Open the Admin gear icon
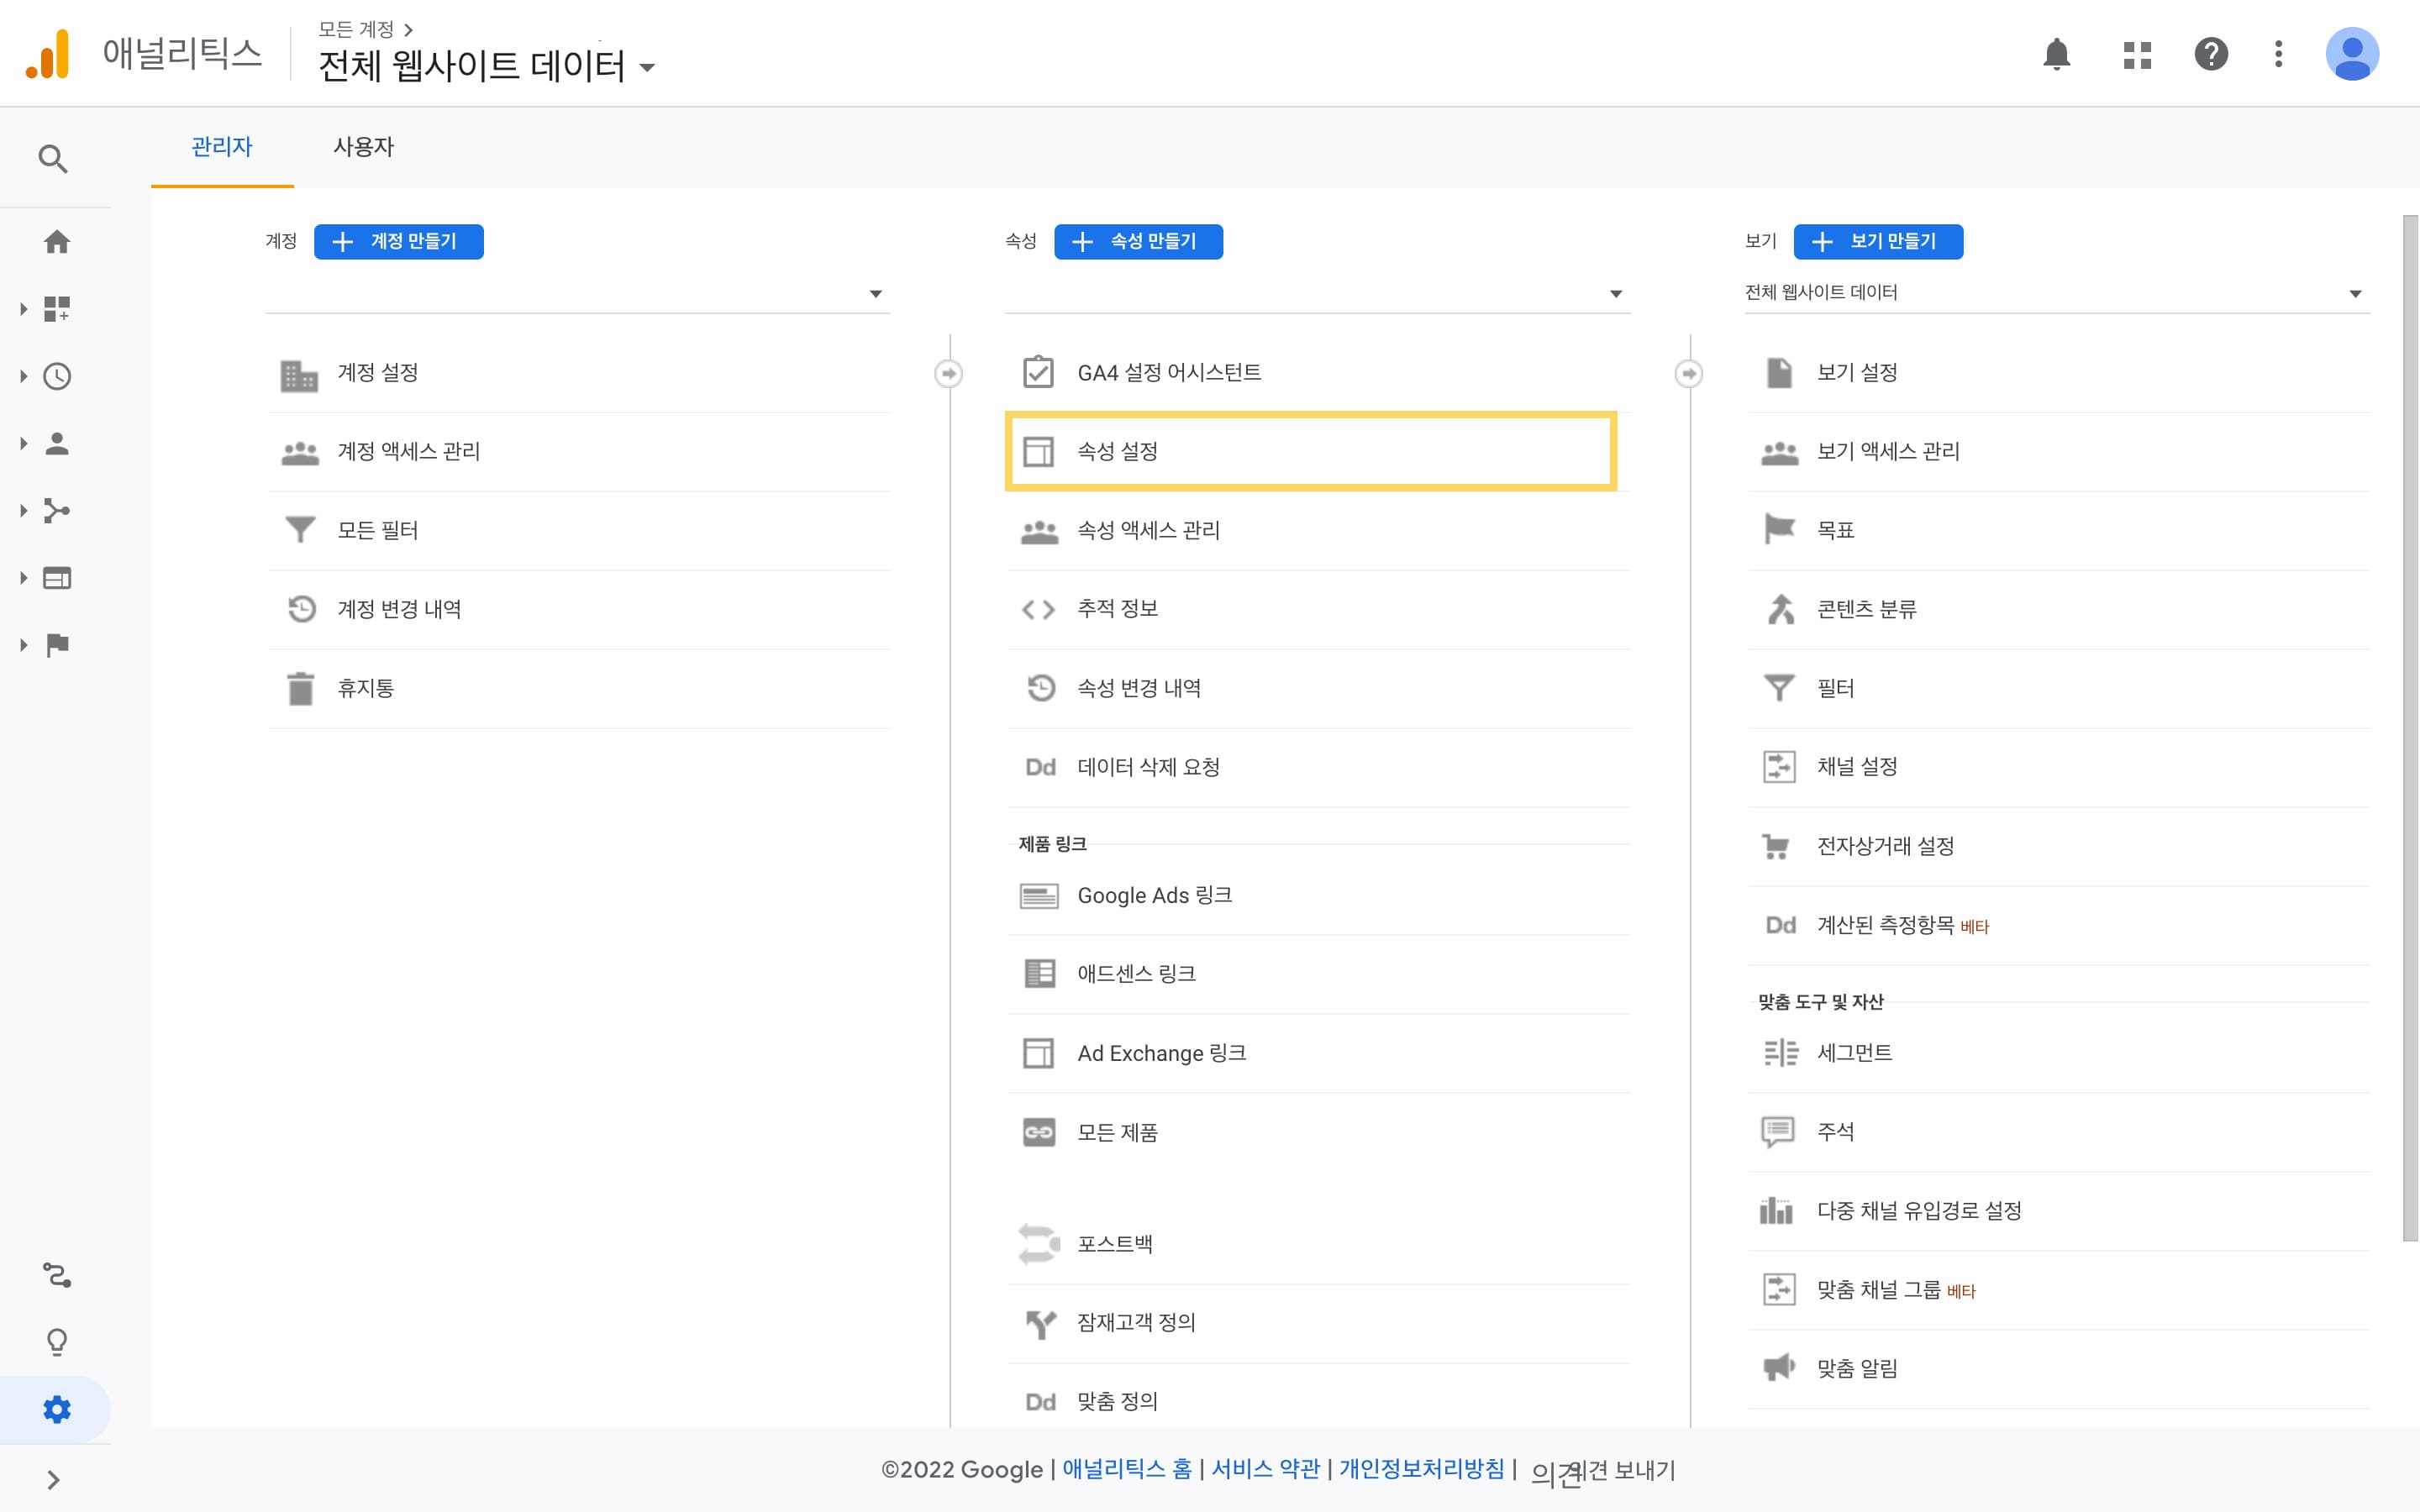This screenshot has width=2420, height=1512. tap(57, 1409)
